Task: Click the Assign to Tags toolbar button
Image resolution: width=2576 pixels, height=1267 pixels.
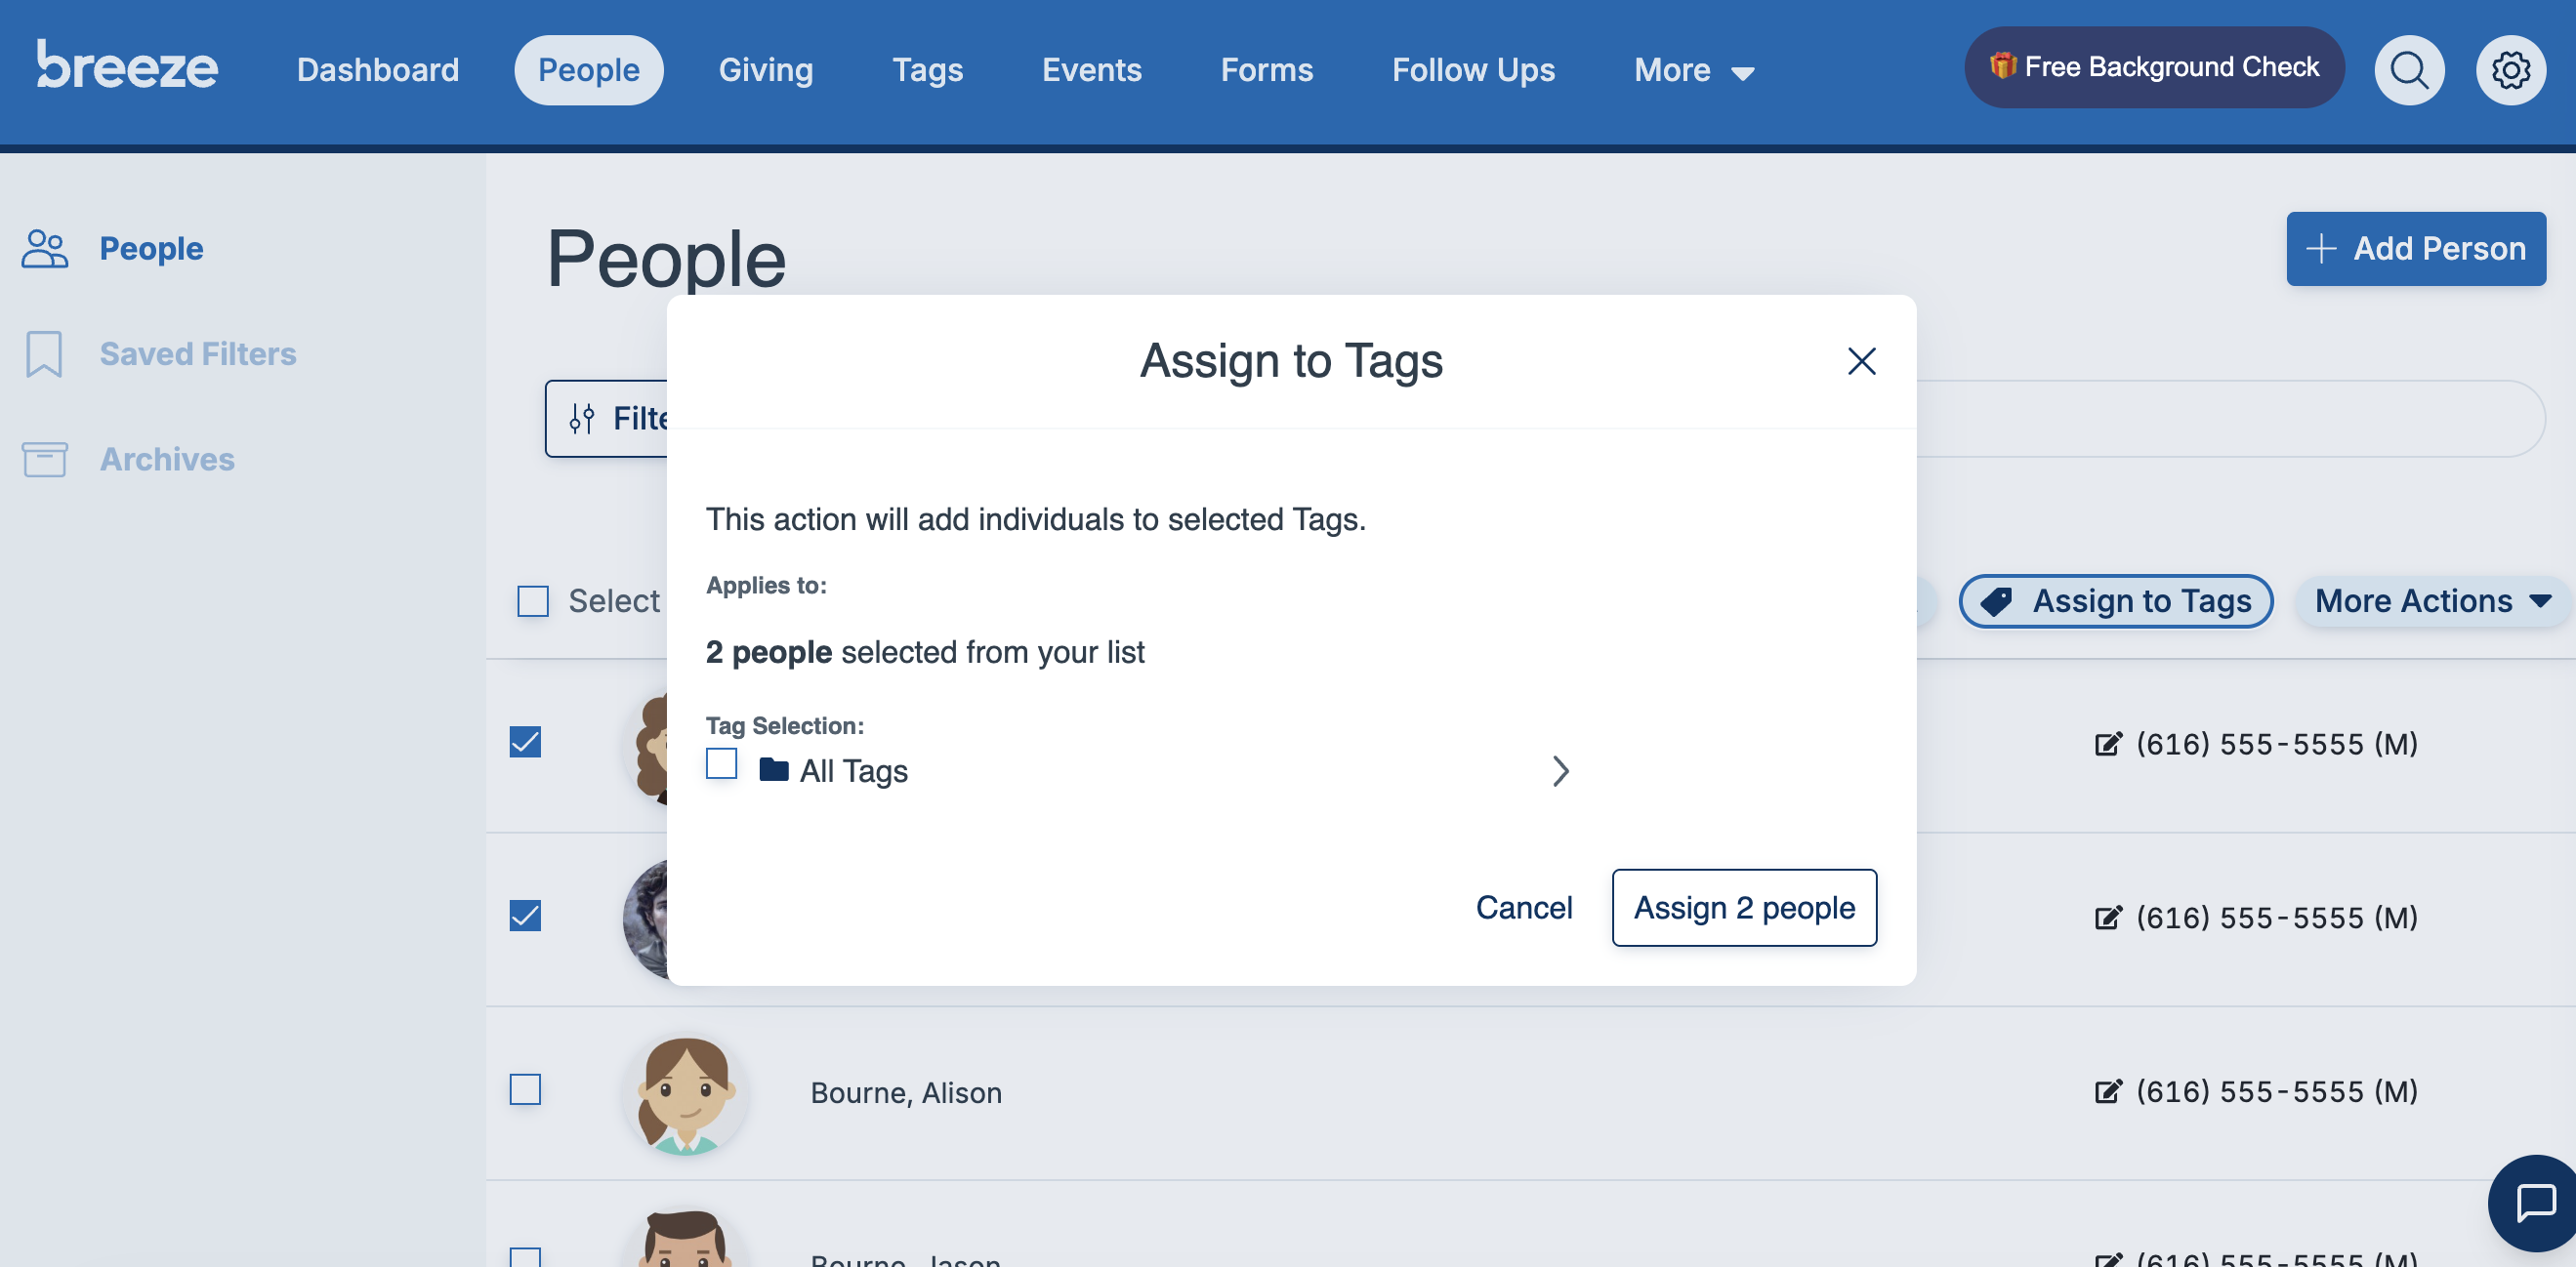Action: coord(2116,601)
